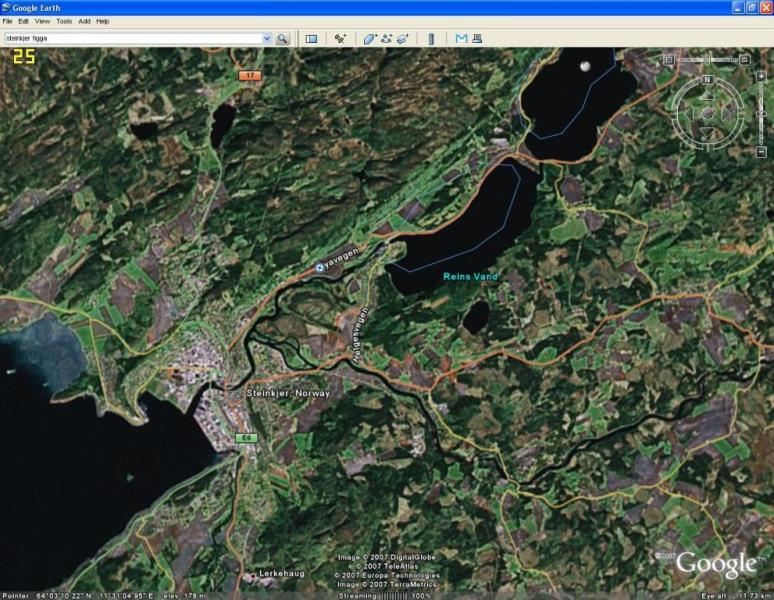Open the Add menu
This screenshot has height=600, width=774.
[84, 21]
